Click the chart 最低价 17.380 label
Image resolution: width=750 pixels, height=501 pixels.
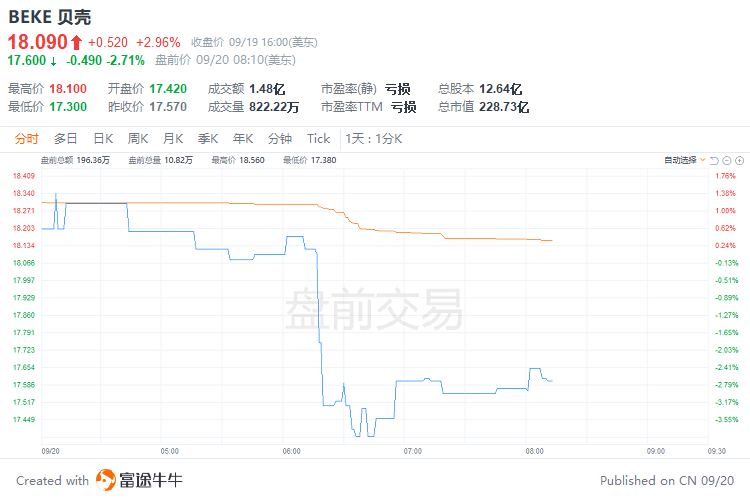coord(309,160)
